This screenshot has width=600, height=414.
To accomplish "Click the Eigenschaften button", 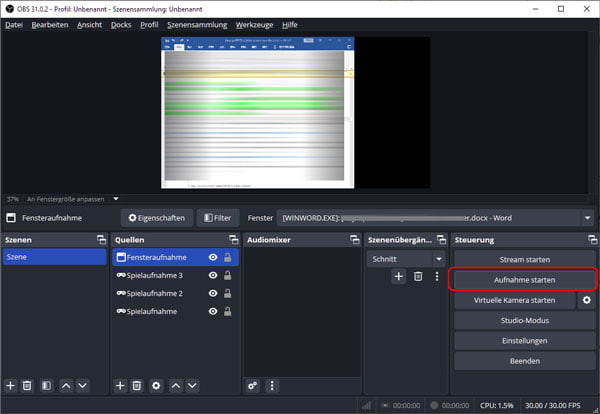I will 156,217.
